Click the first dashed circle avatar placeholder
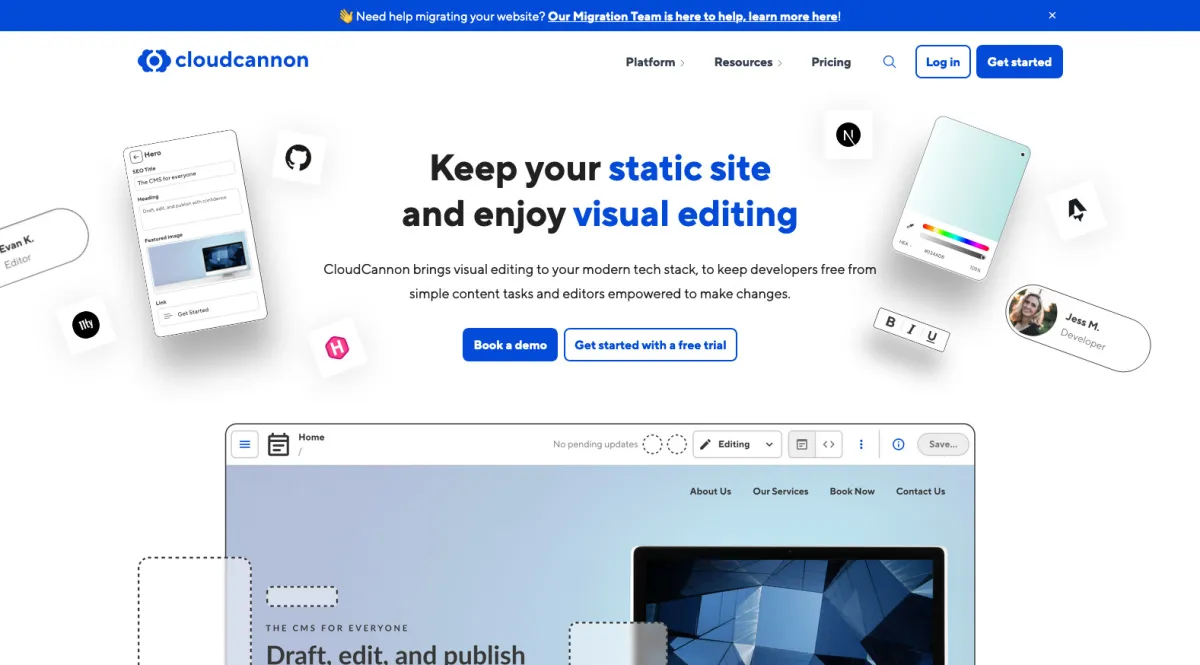The height and width of the screenshot is (665, 1200). (x=652, y=444)
